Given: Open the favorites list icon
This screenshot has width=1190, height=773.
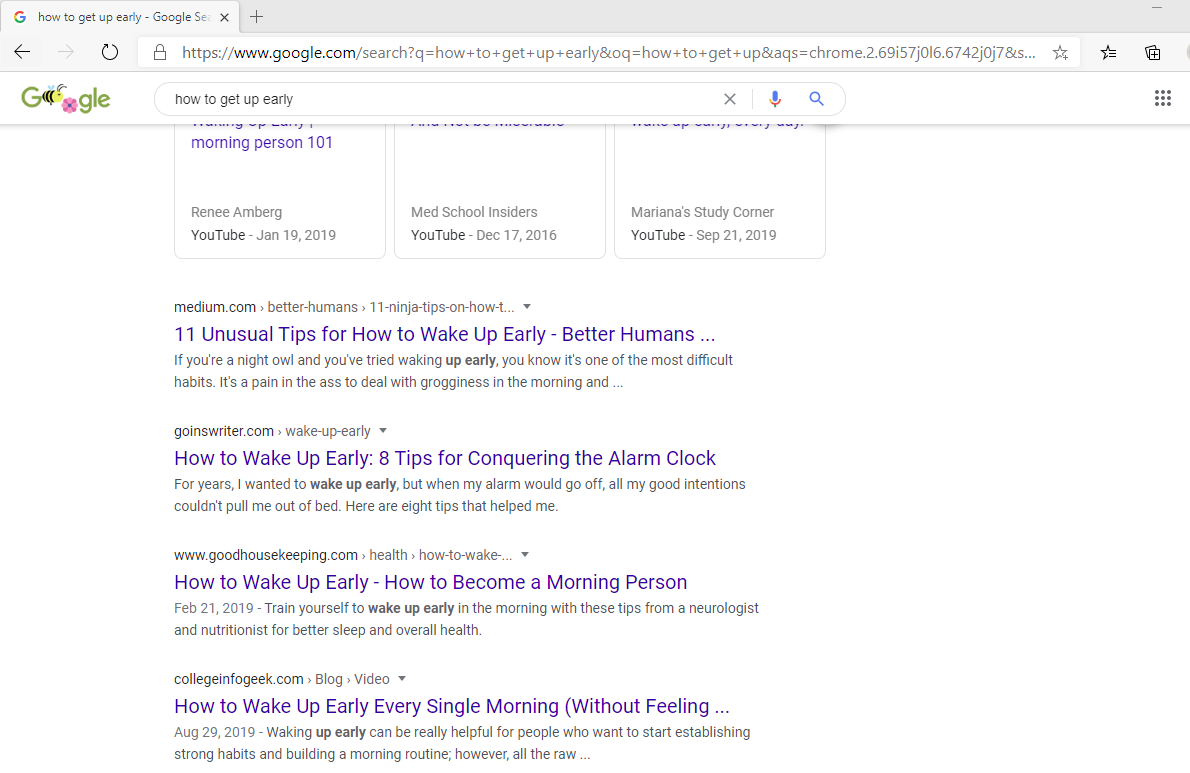Looking at the screenshot, I should tap(1109, 52).
